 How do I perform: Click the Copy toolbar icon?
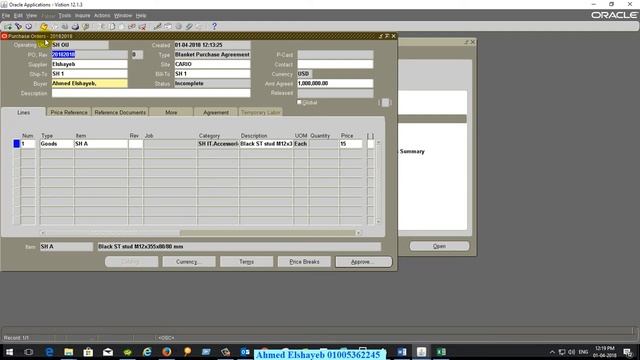pos(112,27)
